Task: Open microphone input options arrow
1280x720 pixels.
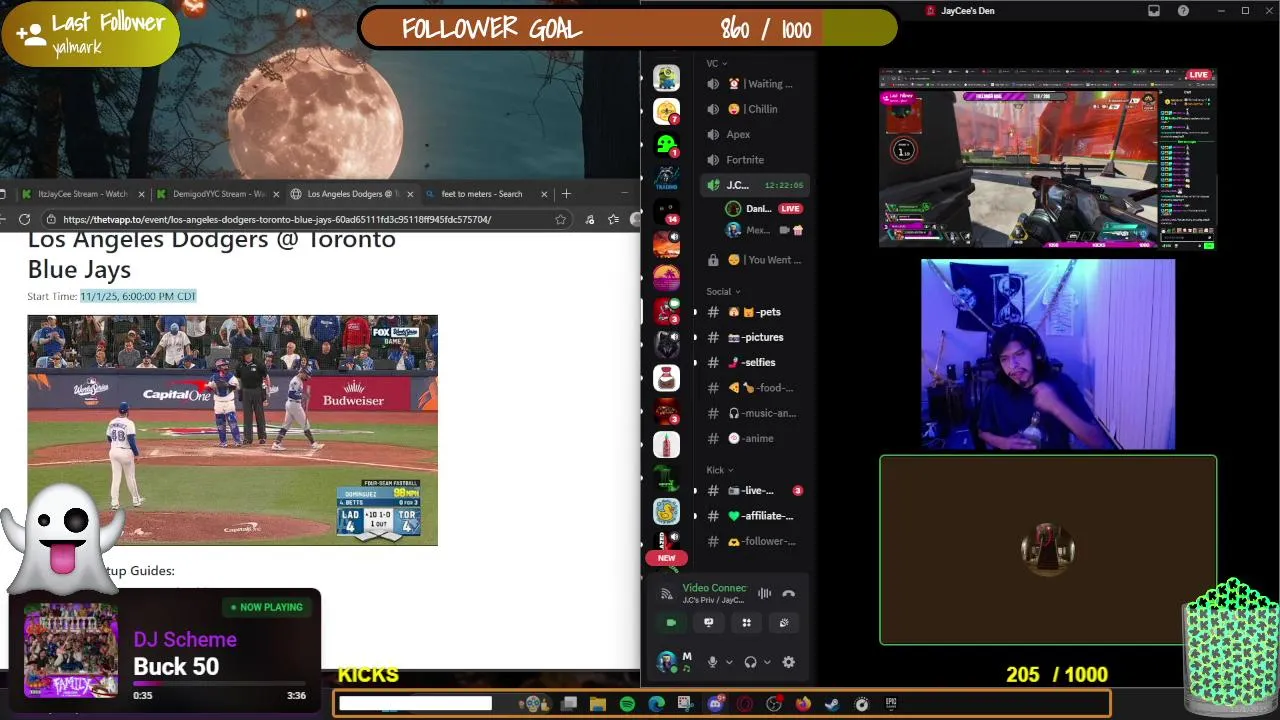Action: (x=729, y=662)
